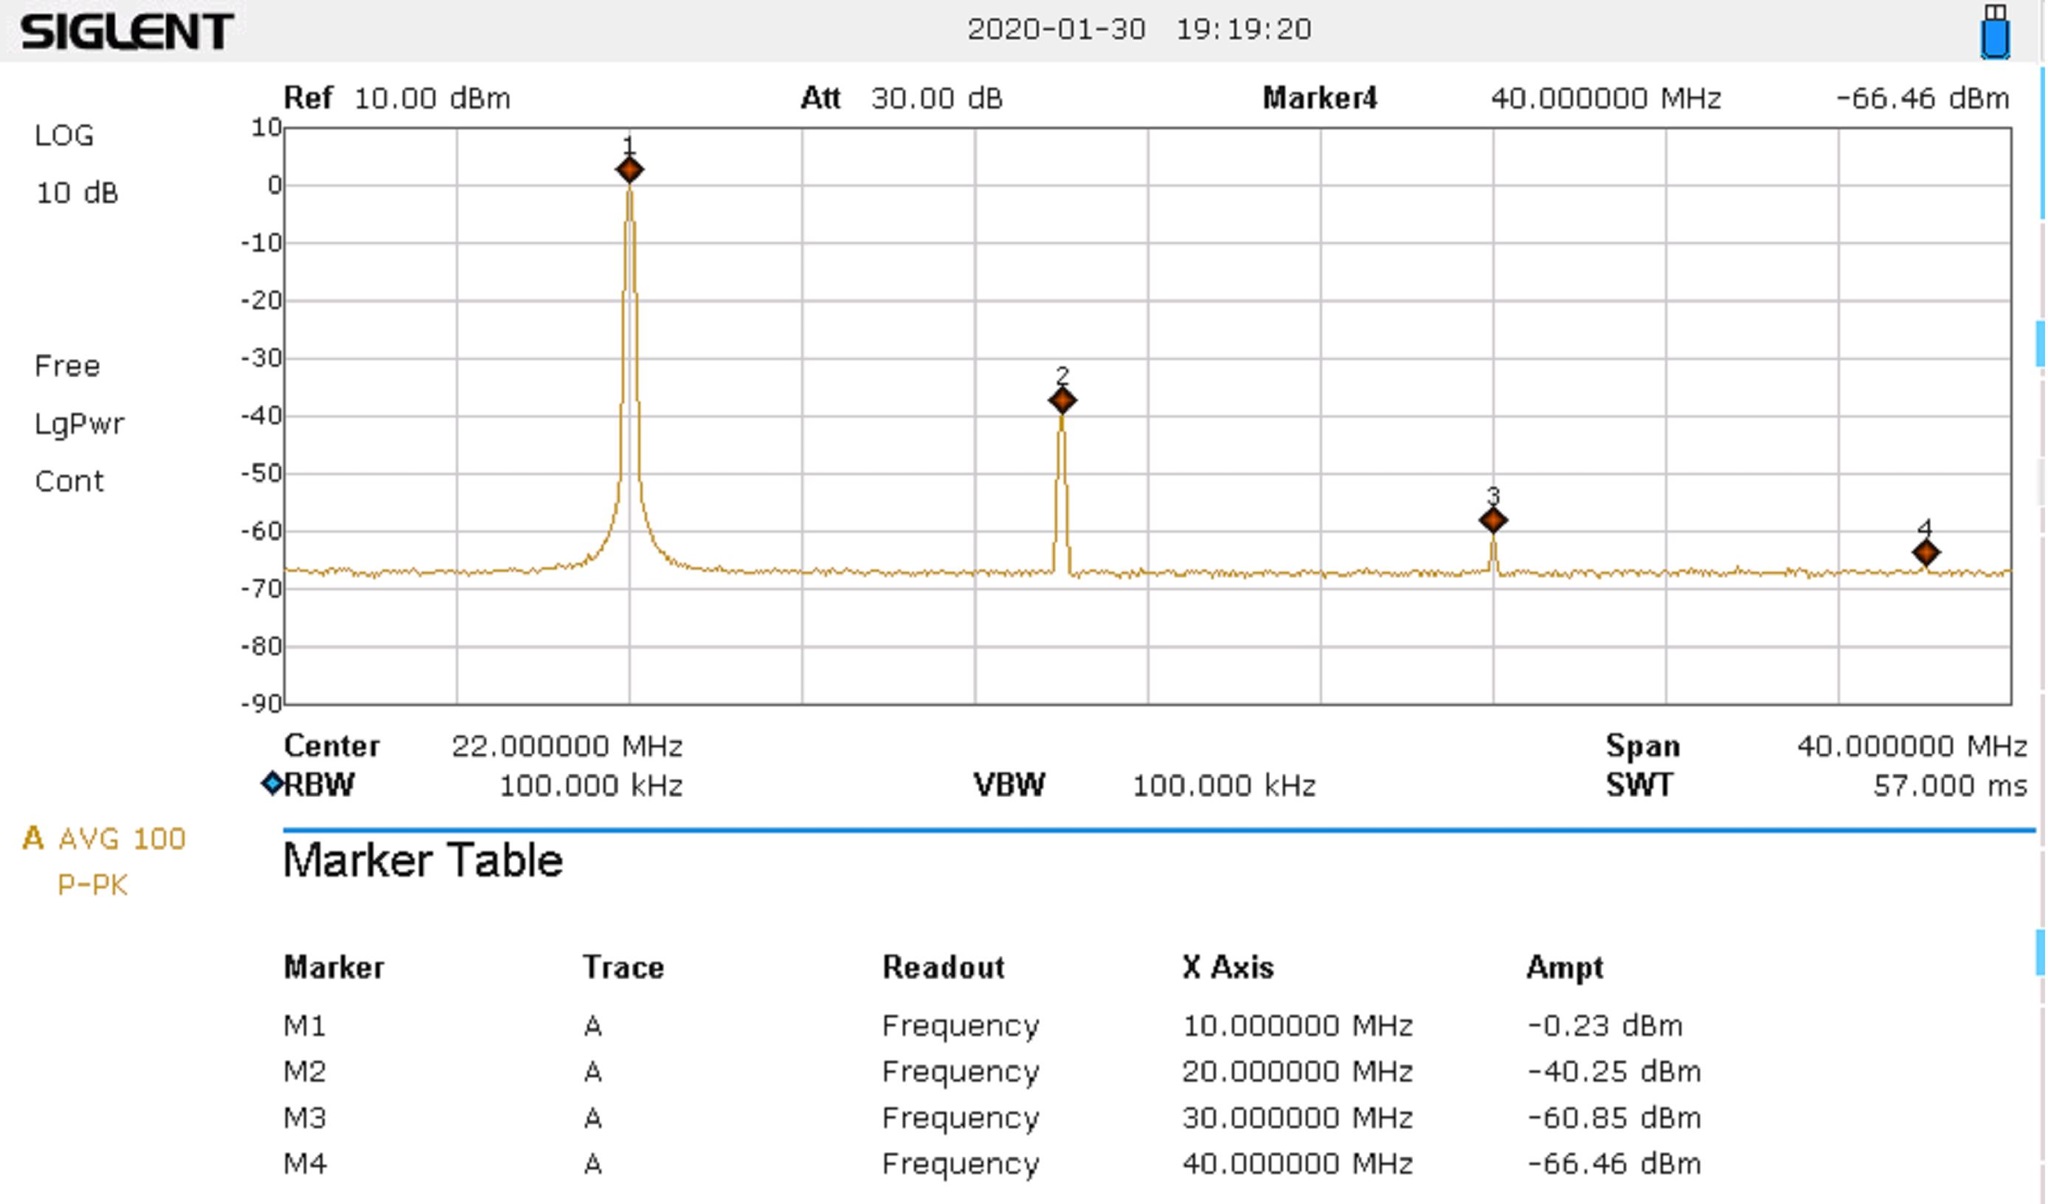Select marker 2 diamond on trace

1062,401
